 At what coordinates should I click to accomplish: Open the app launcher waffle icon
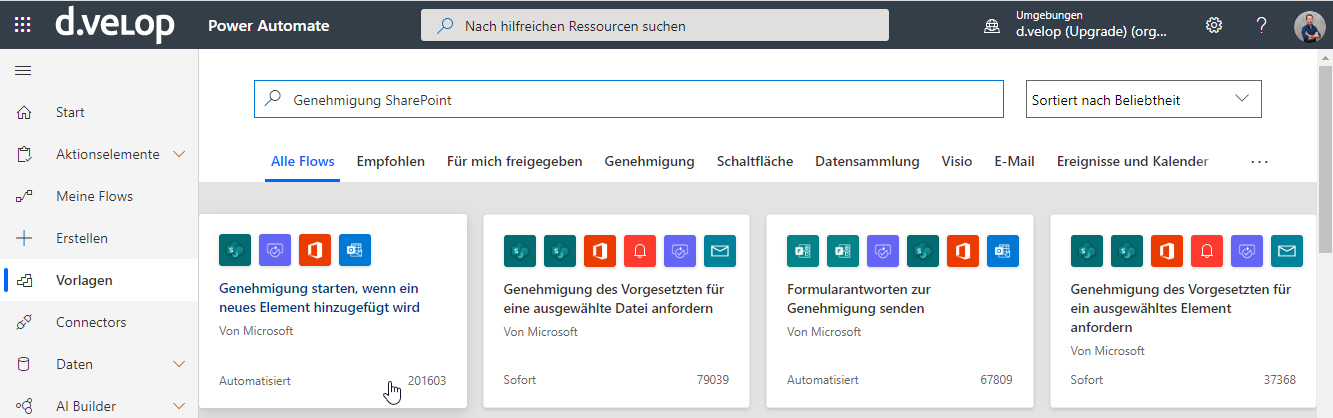pyautogui.click(x=23, y=25)
